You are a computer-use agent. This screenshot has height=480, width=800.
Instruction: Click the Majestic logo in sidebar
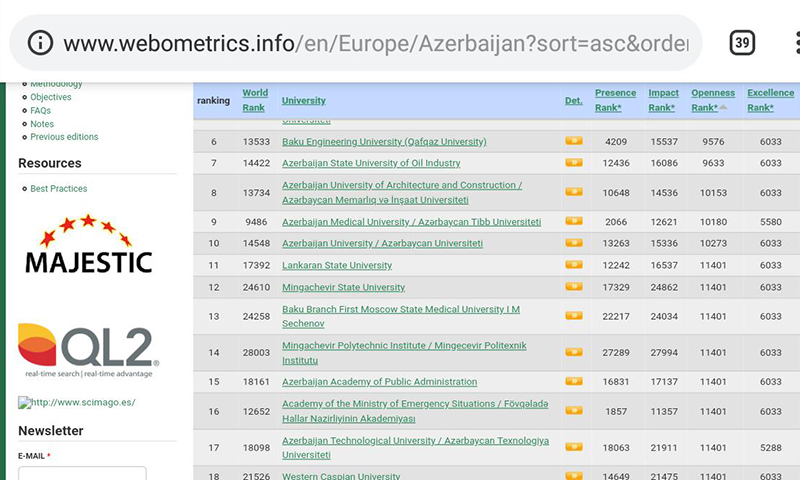(88, 244)
